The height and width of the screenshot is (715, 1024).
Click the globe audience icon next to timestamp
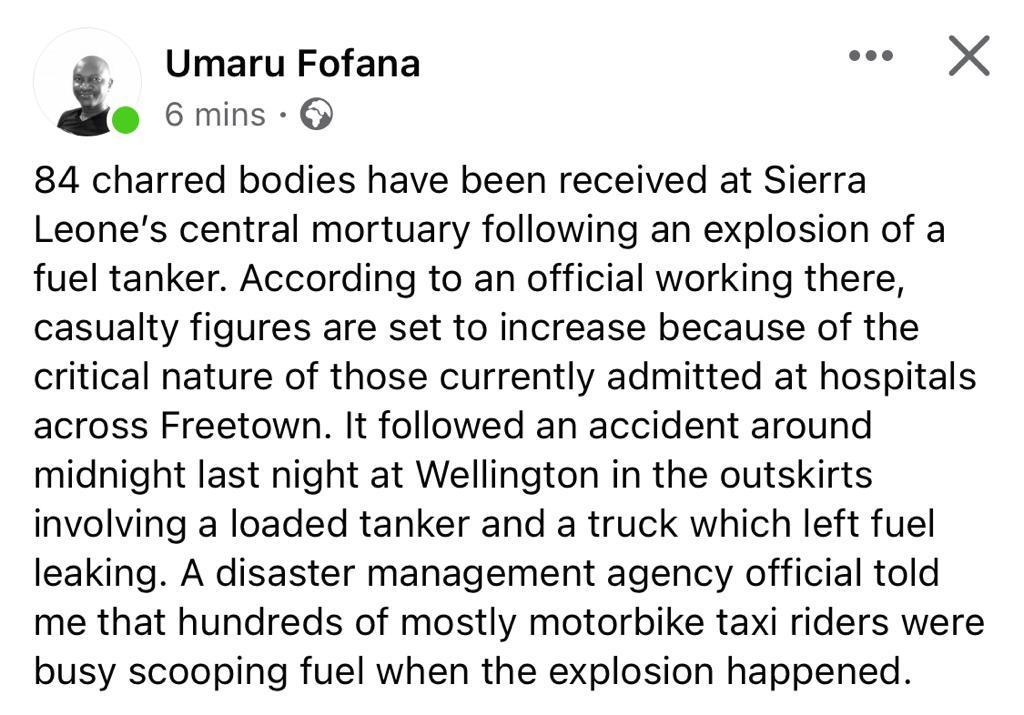[317, 115]
